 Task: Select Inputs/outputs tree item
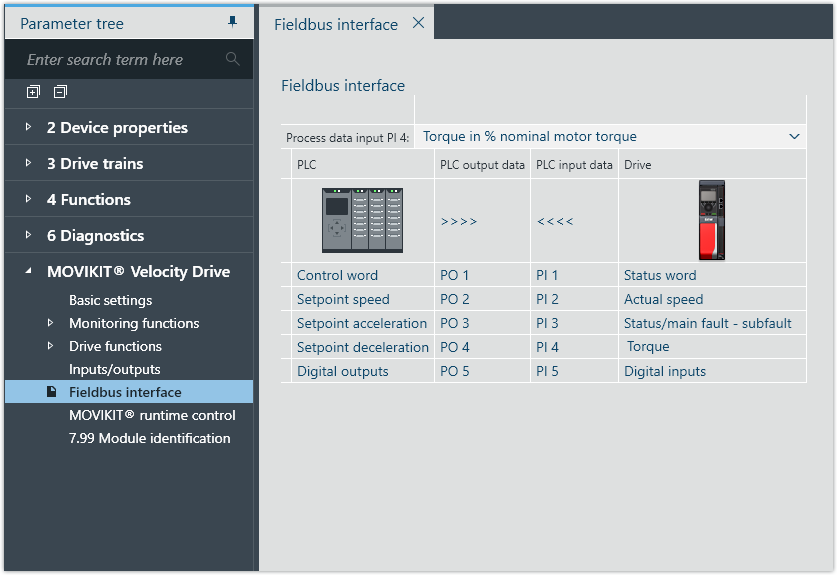coord(114,369)
